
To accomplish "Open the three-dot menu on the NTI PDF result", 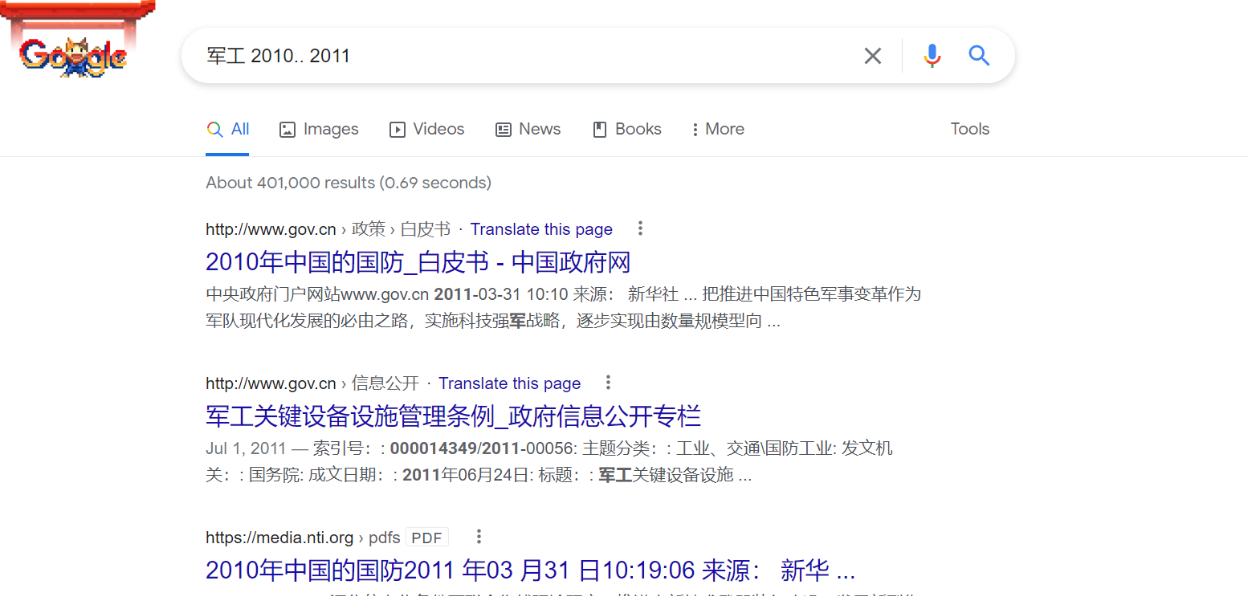I will click(x=478, y=536).
